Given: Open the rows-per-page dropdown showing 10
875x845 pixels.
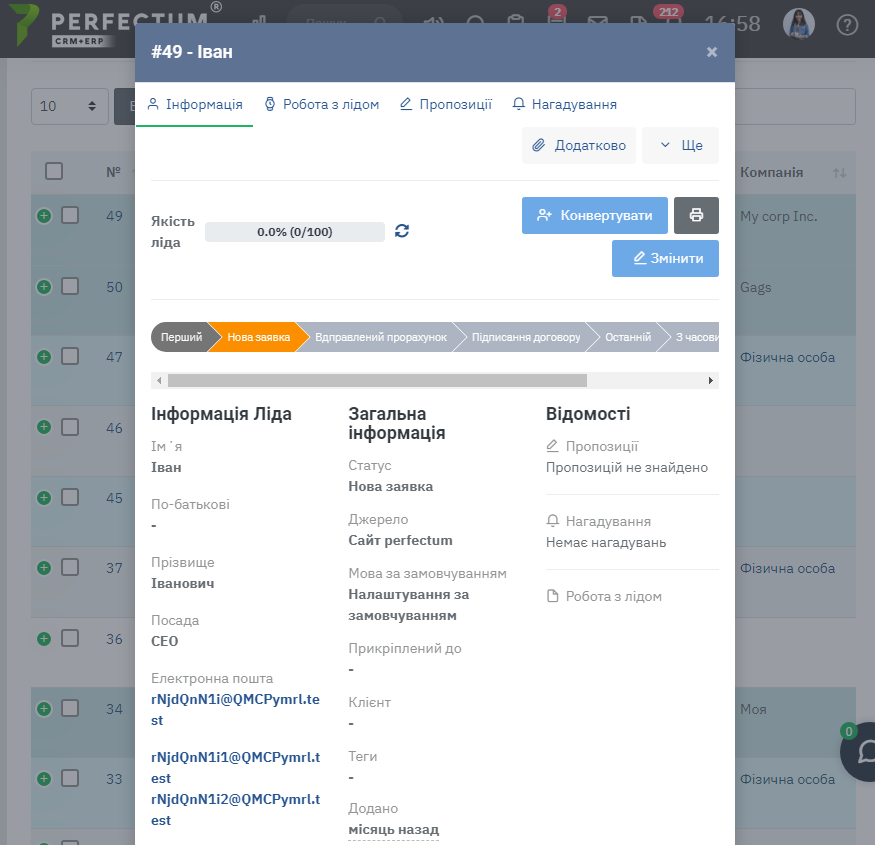Looking at the screenshot, I should click(x=69, y=106).
